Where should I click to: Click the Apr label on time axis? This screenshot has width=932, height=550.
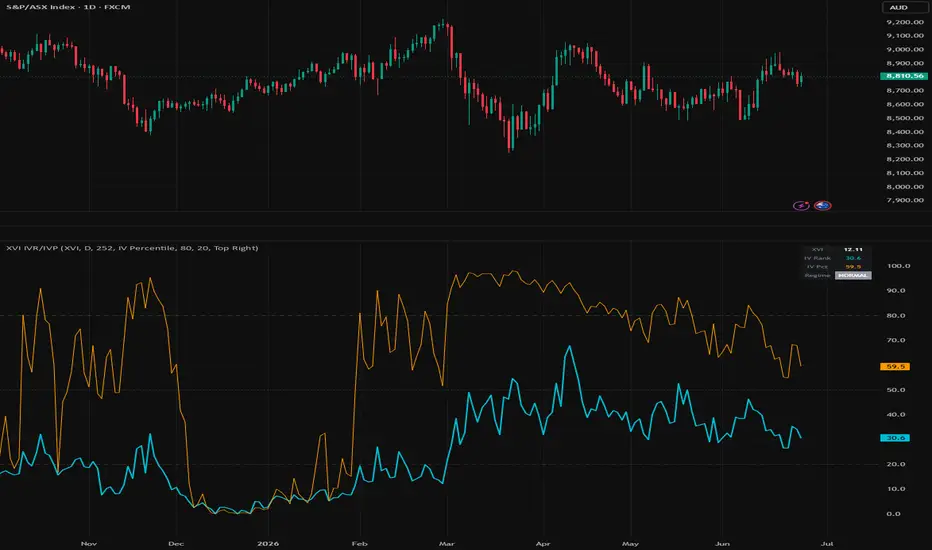[x=543, y=543]
